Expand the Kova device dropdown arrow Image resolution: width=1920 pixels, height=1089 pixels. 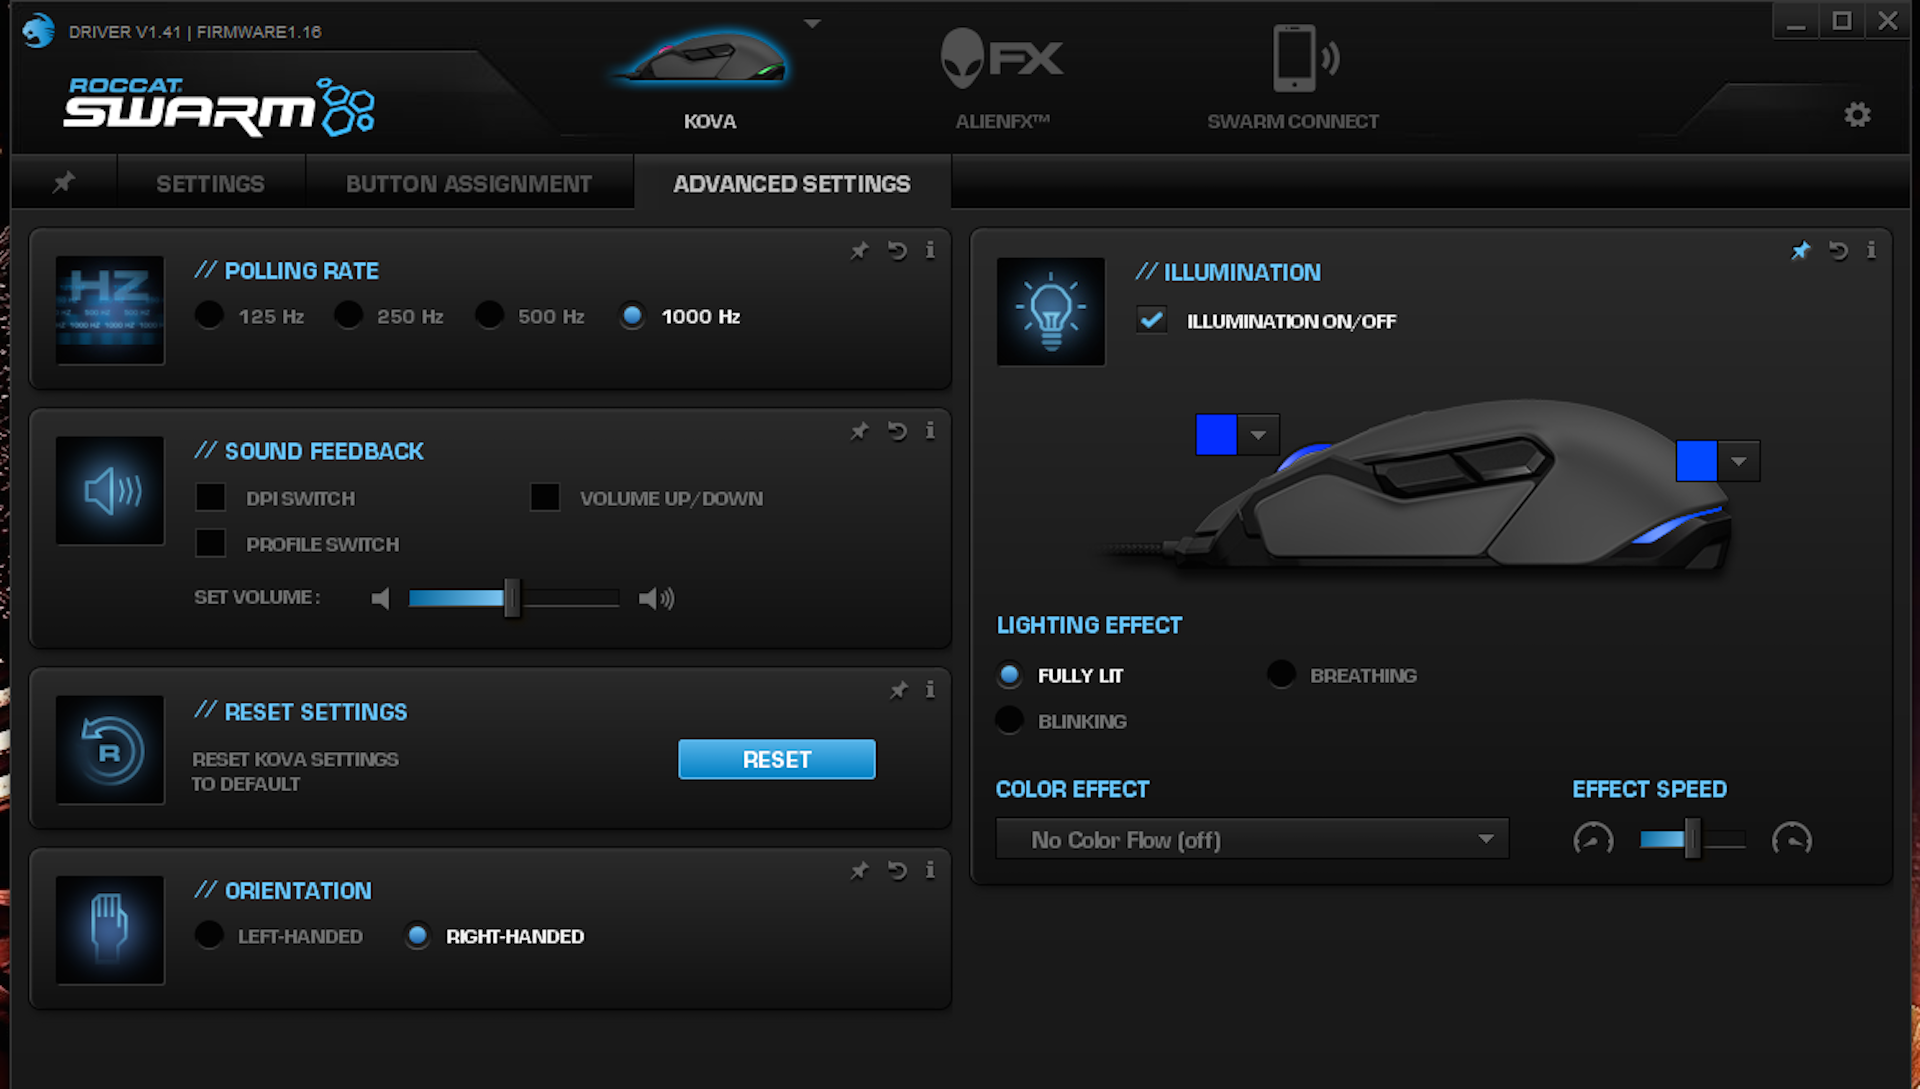[x=812, y=23]
